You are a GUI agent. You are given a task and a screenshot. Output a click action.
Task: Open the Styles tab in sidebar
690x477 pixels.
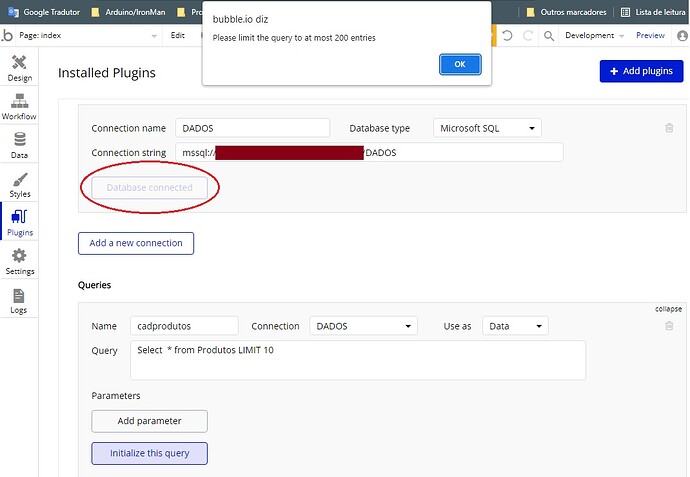pos(19,185)
